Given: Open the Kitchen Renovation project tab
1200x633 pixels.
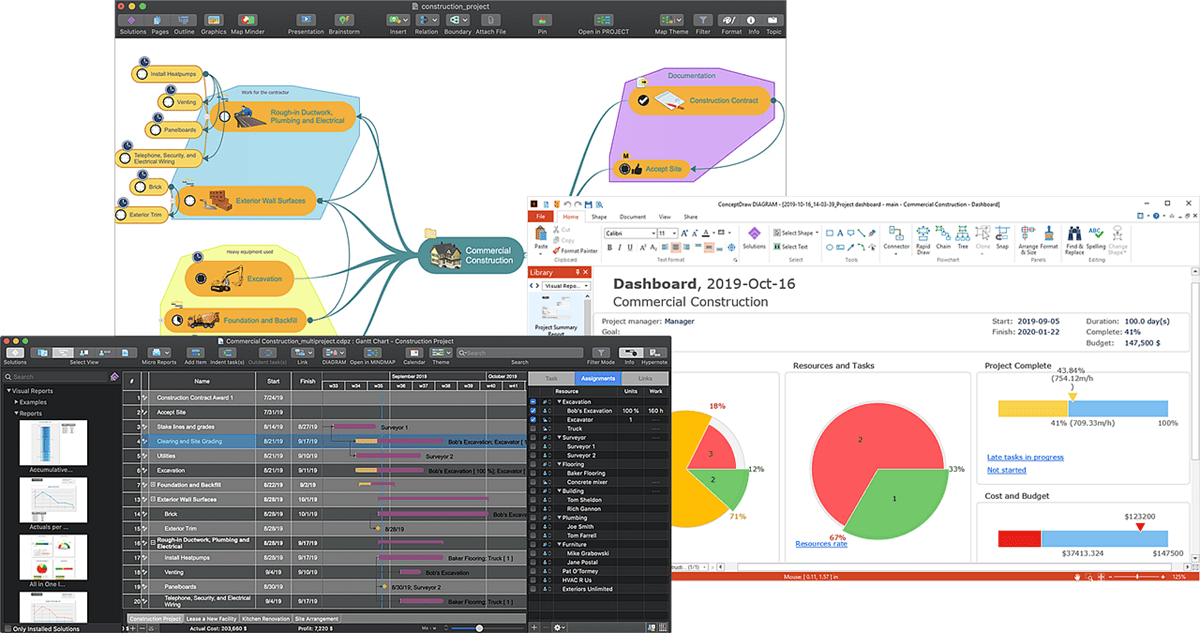Looking at the screenshot, I should coord(266,619).
